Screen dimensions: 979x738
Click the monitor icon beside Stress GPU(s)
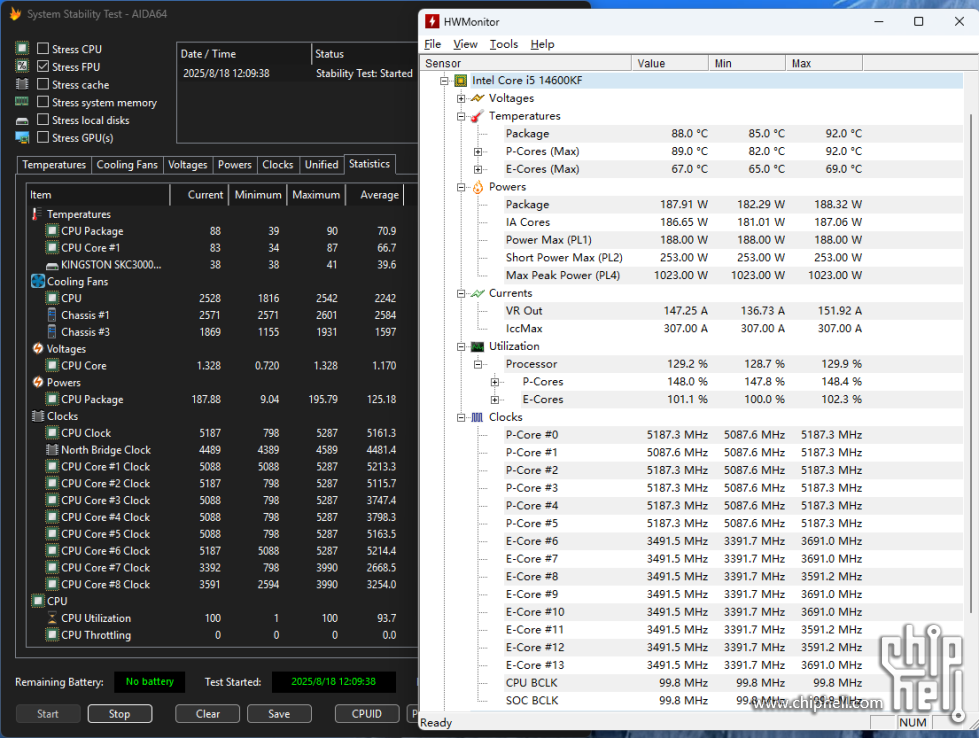coord(22,138)
